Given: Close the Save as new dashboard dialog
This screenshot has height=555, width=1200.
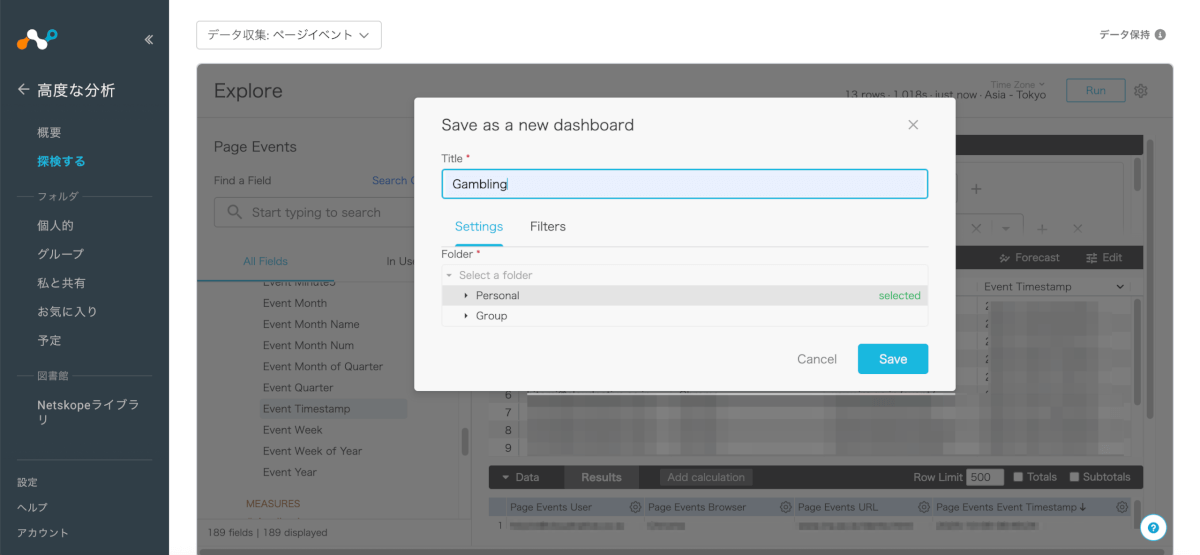Looking at the screenshot, I should 912,125.
